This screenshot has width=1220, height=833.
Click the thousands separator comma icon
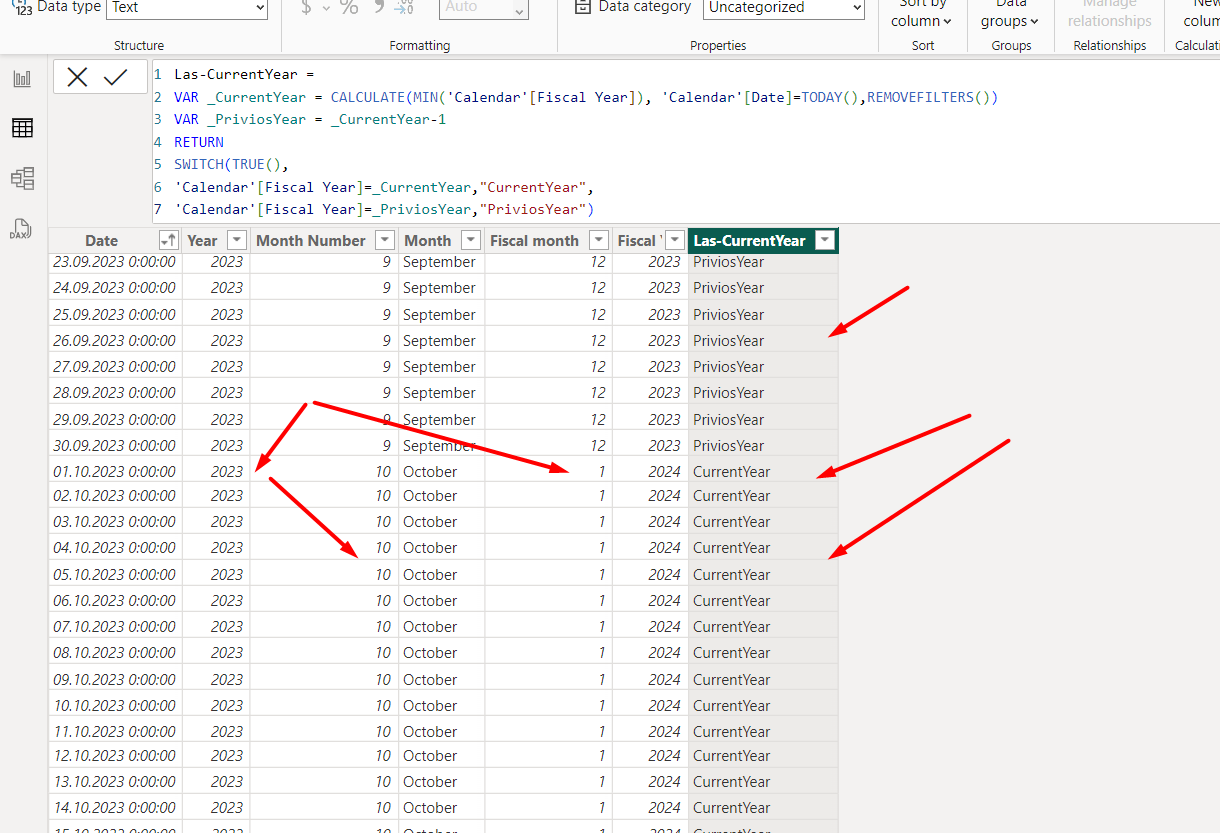click(378, 7)
